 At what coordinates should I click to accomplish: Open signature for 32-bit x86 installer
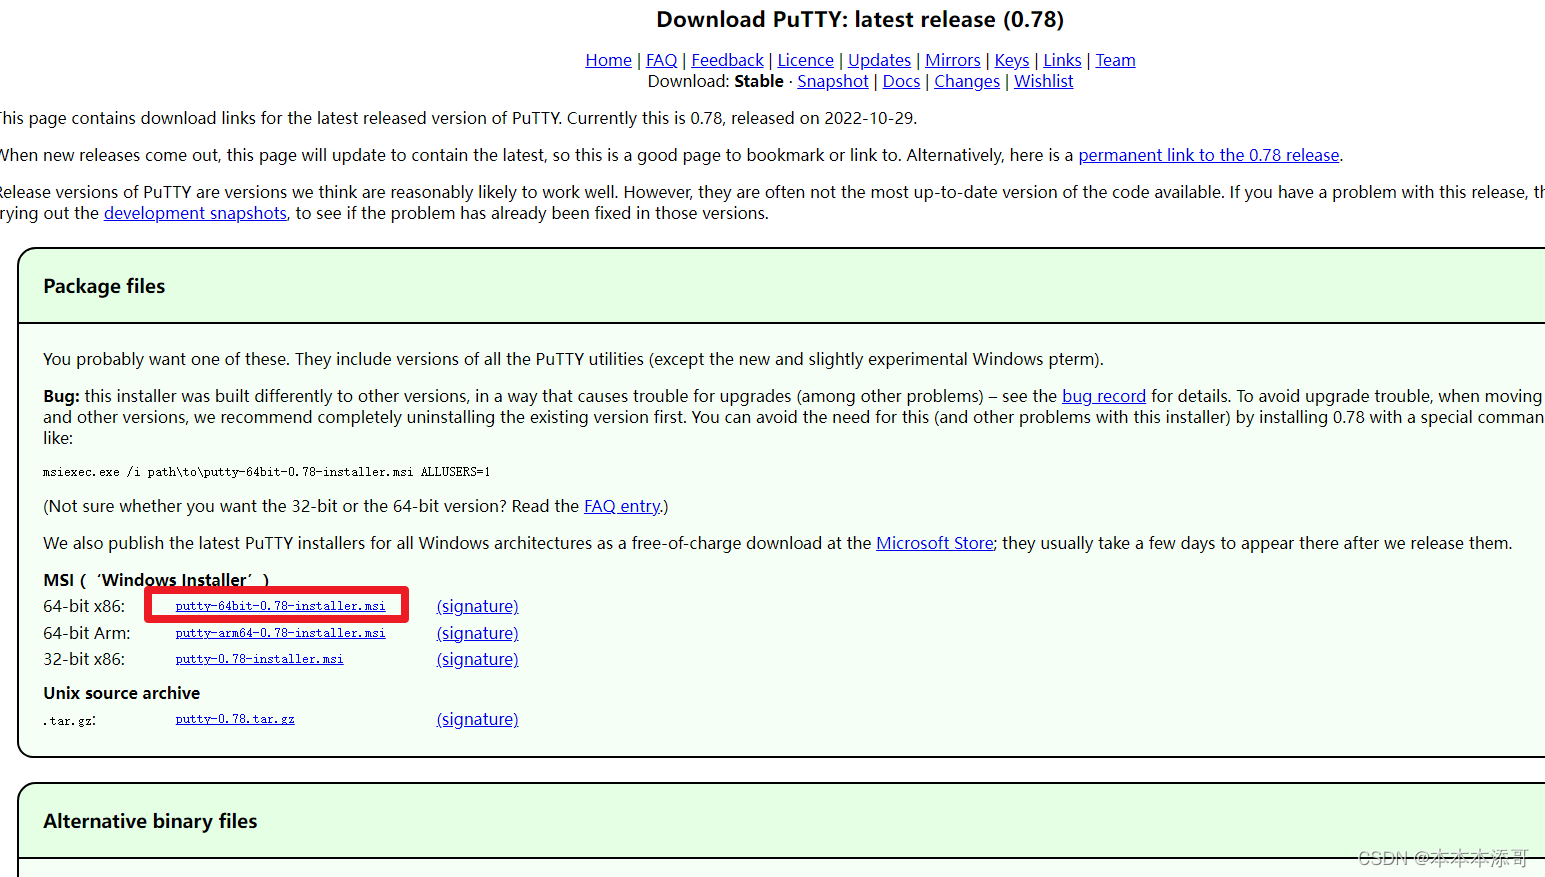tap(477, 659)
